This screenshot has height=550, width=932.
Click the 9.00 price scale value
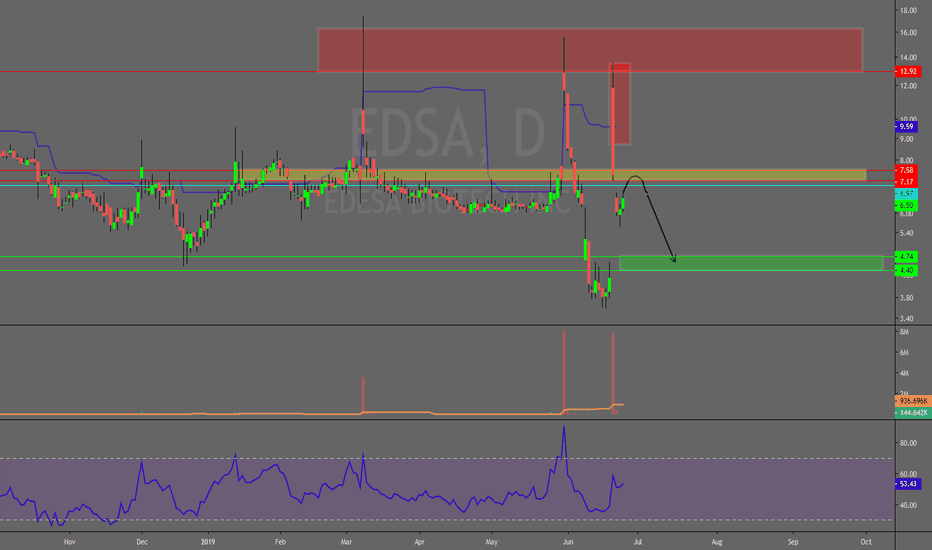click(906, 139)
